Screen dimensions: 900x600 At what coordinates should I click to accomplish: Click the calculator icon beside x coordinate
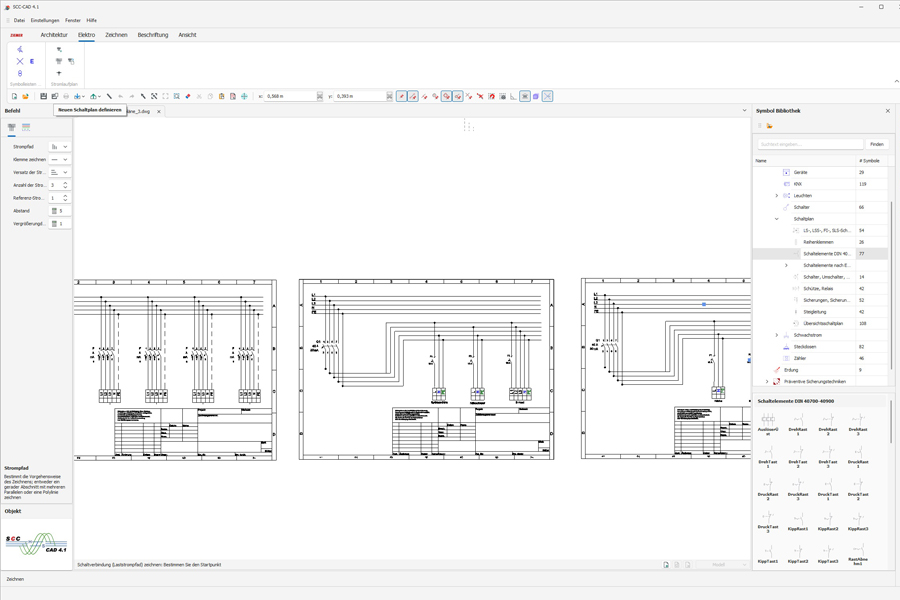point(320,96)
